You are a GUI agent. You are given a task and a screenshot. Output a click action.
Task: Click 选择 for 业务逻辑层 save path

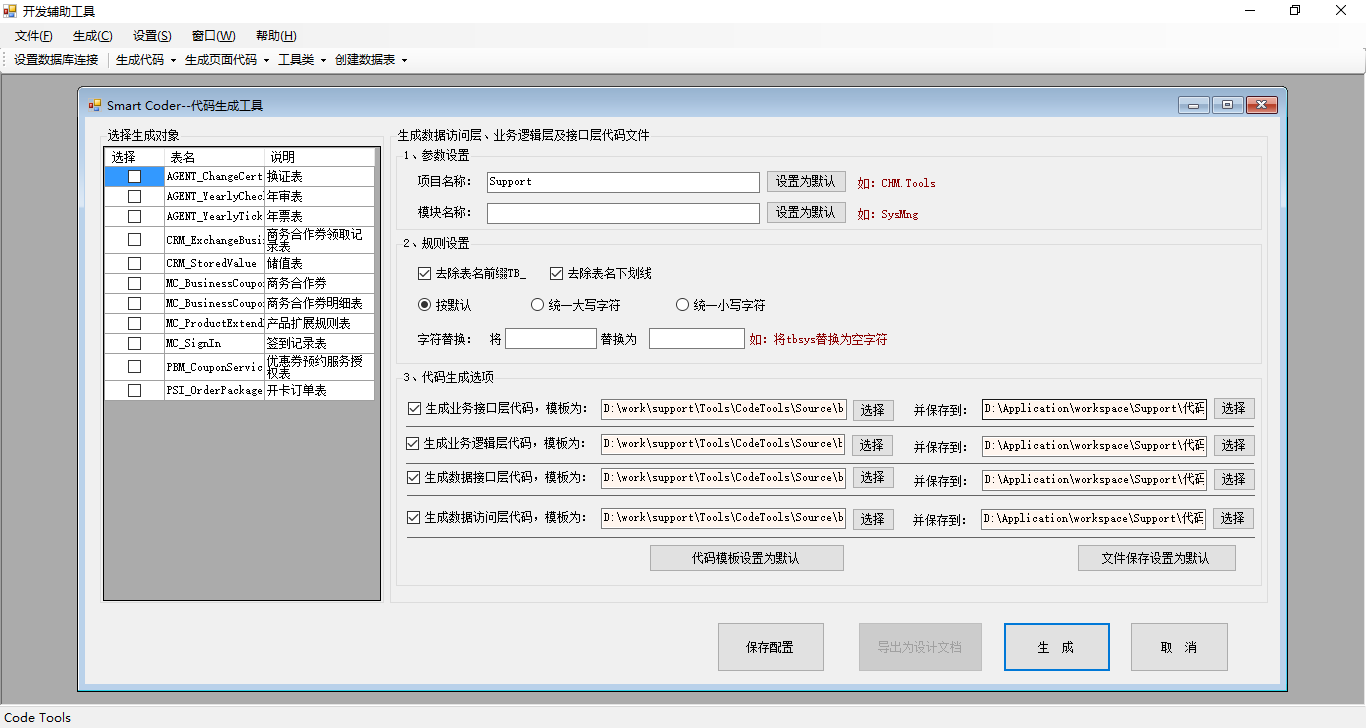pos(1234,445)
